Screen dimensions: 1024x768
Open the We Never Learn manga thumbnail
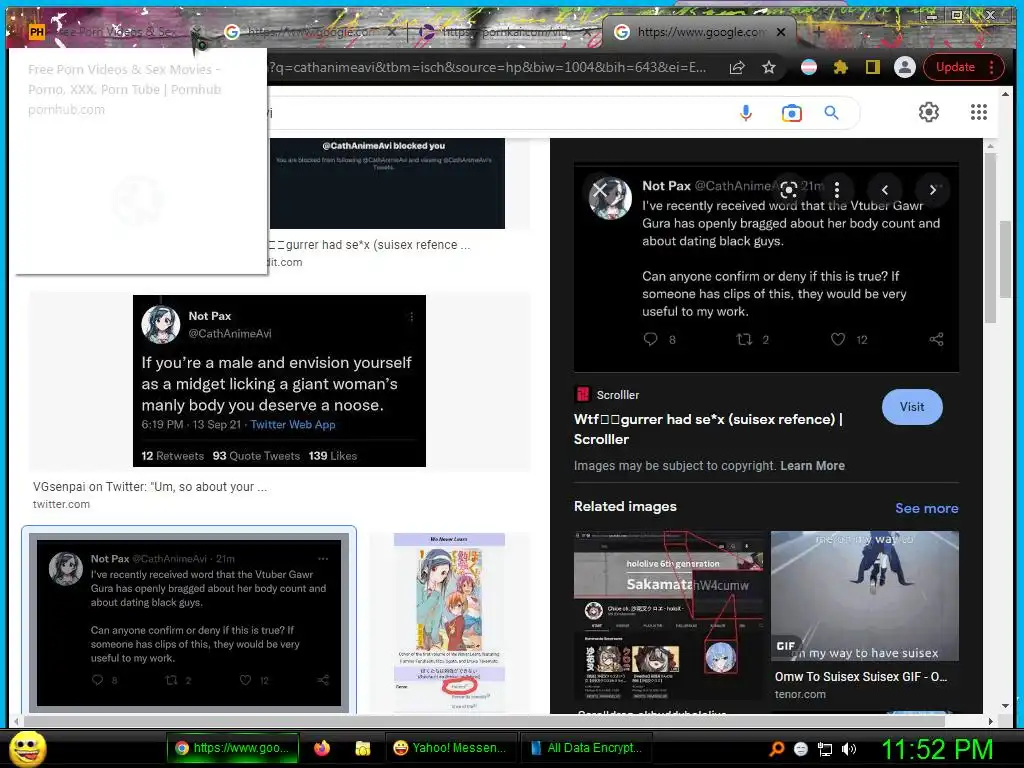[449, 622]
